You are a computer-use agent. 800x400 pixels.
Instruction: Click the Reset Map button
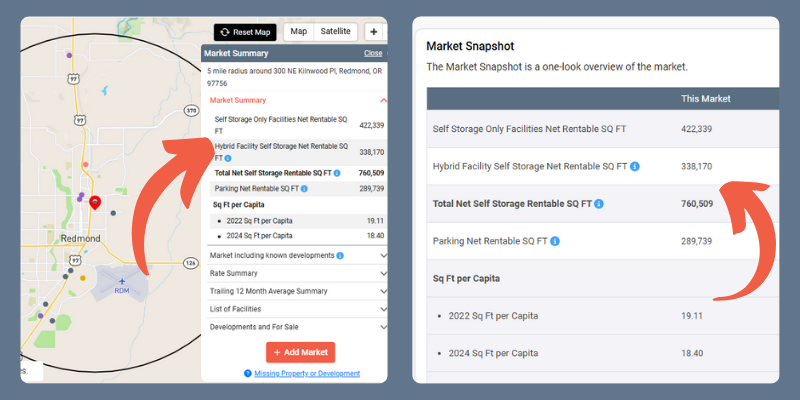point(245,32)
